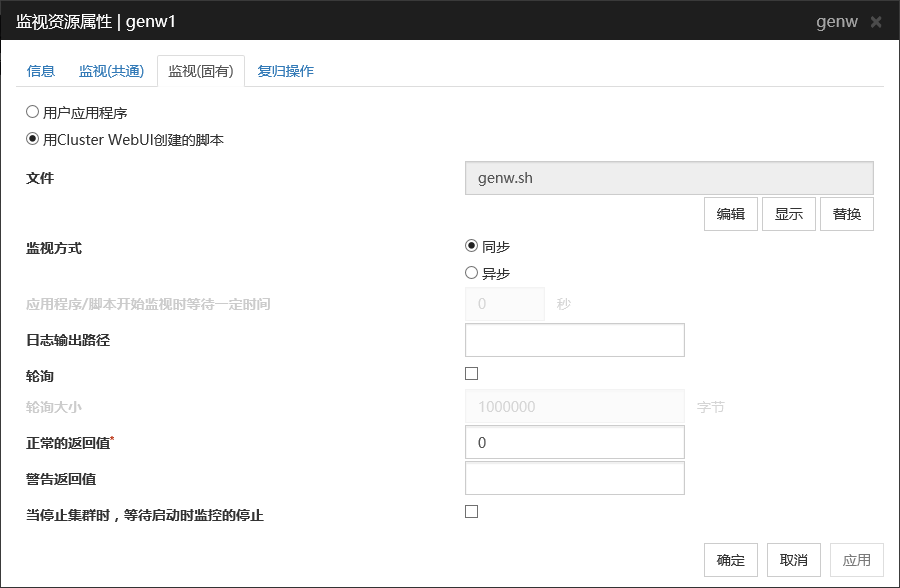Toggle 当停止集群时等待监控停止 checkbox
This screenshot has width=900, height=588.
pos(472,512)
